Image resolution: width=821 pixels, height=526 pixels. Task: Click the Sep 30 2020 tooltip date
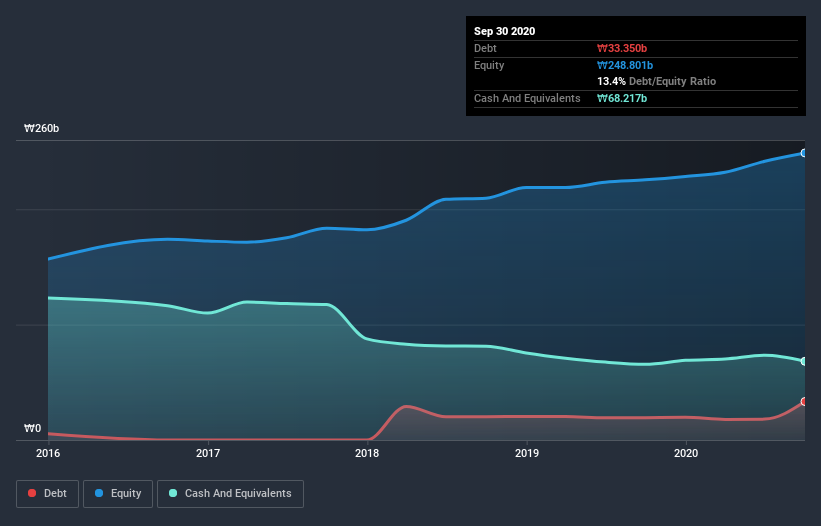pos(505,31)
